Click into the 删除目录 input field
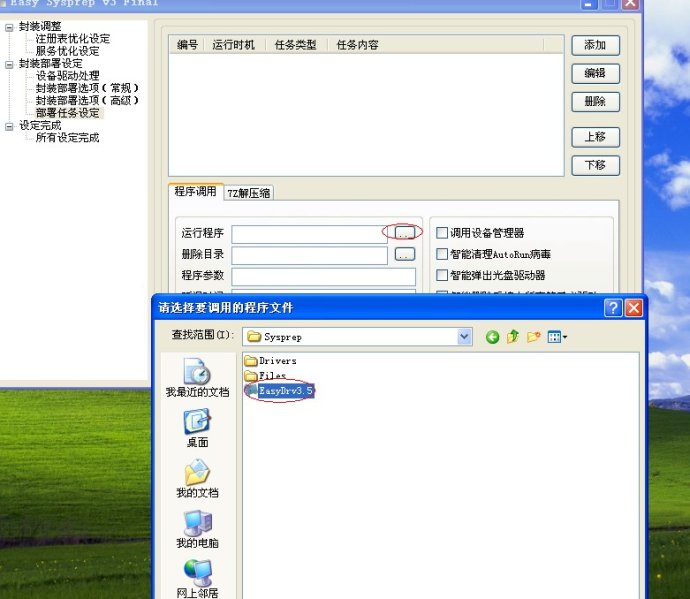The width and height of the screenshot is (690, 599). click(309, 255)
